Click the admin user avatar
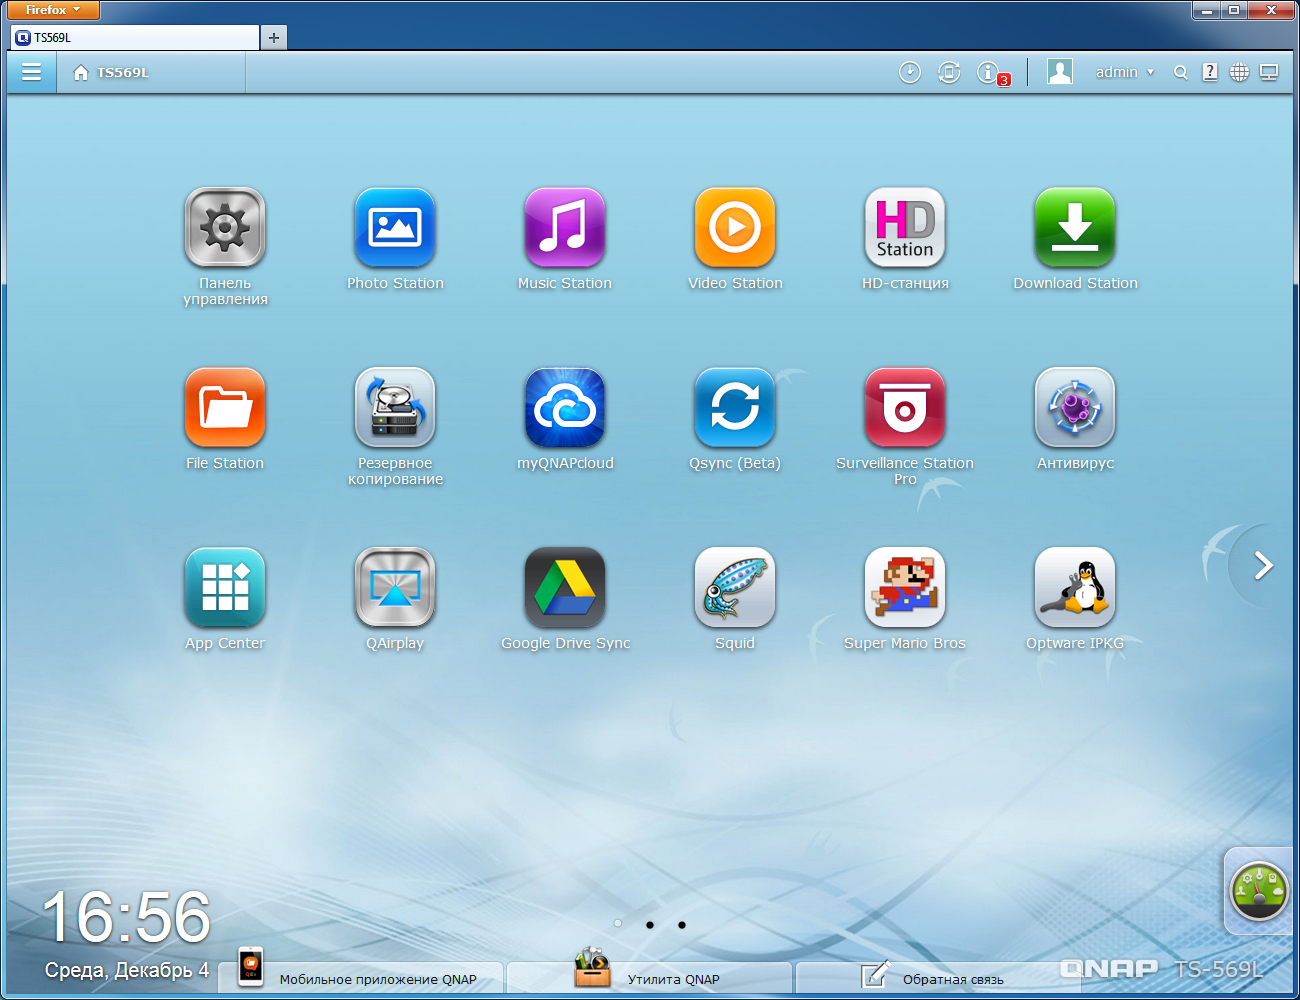The image size is (1300, 1000). [1060, 71]
